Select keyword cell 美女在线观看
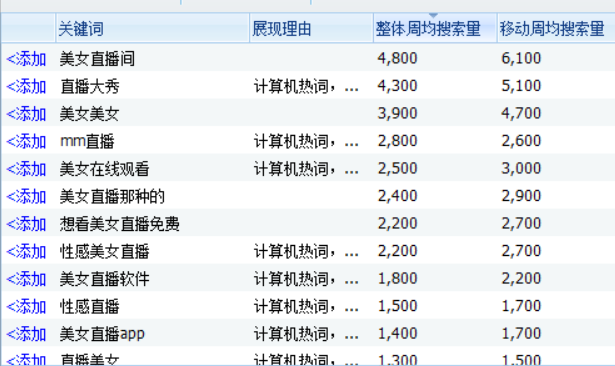615x366 pixels. 104,169
